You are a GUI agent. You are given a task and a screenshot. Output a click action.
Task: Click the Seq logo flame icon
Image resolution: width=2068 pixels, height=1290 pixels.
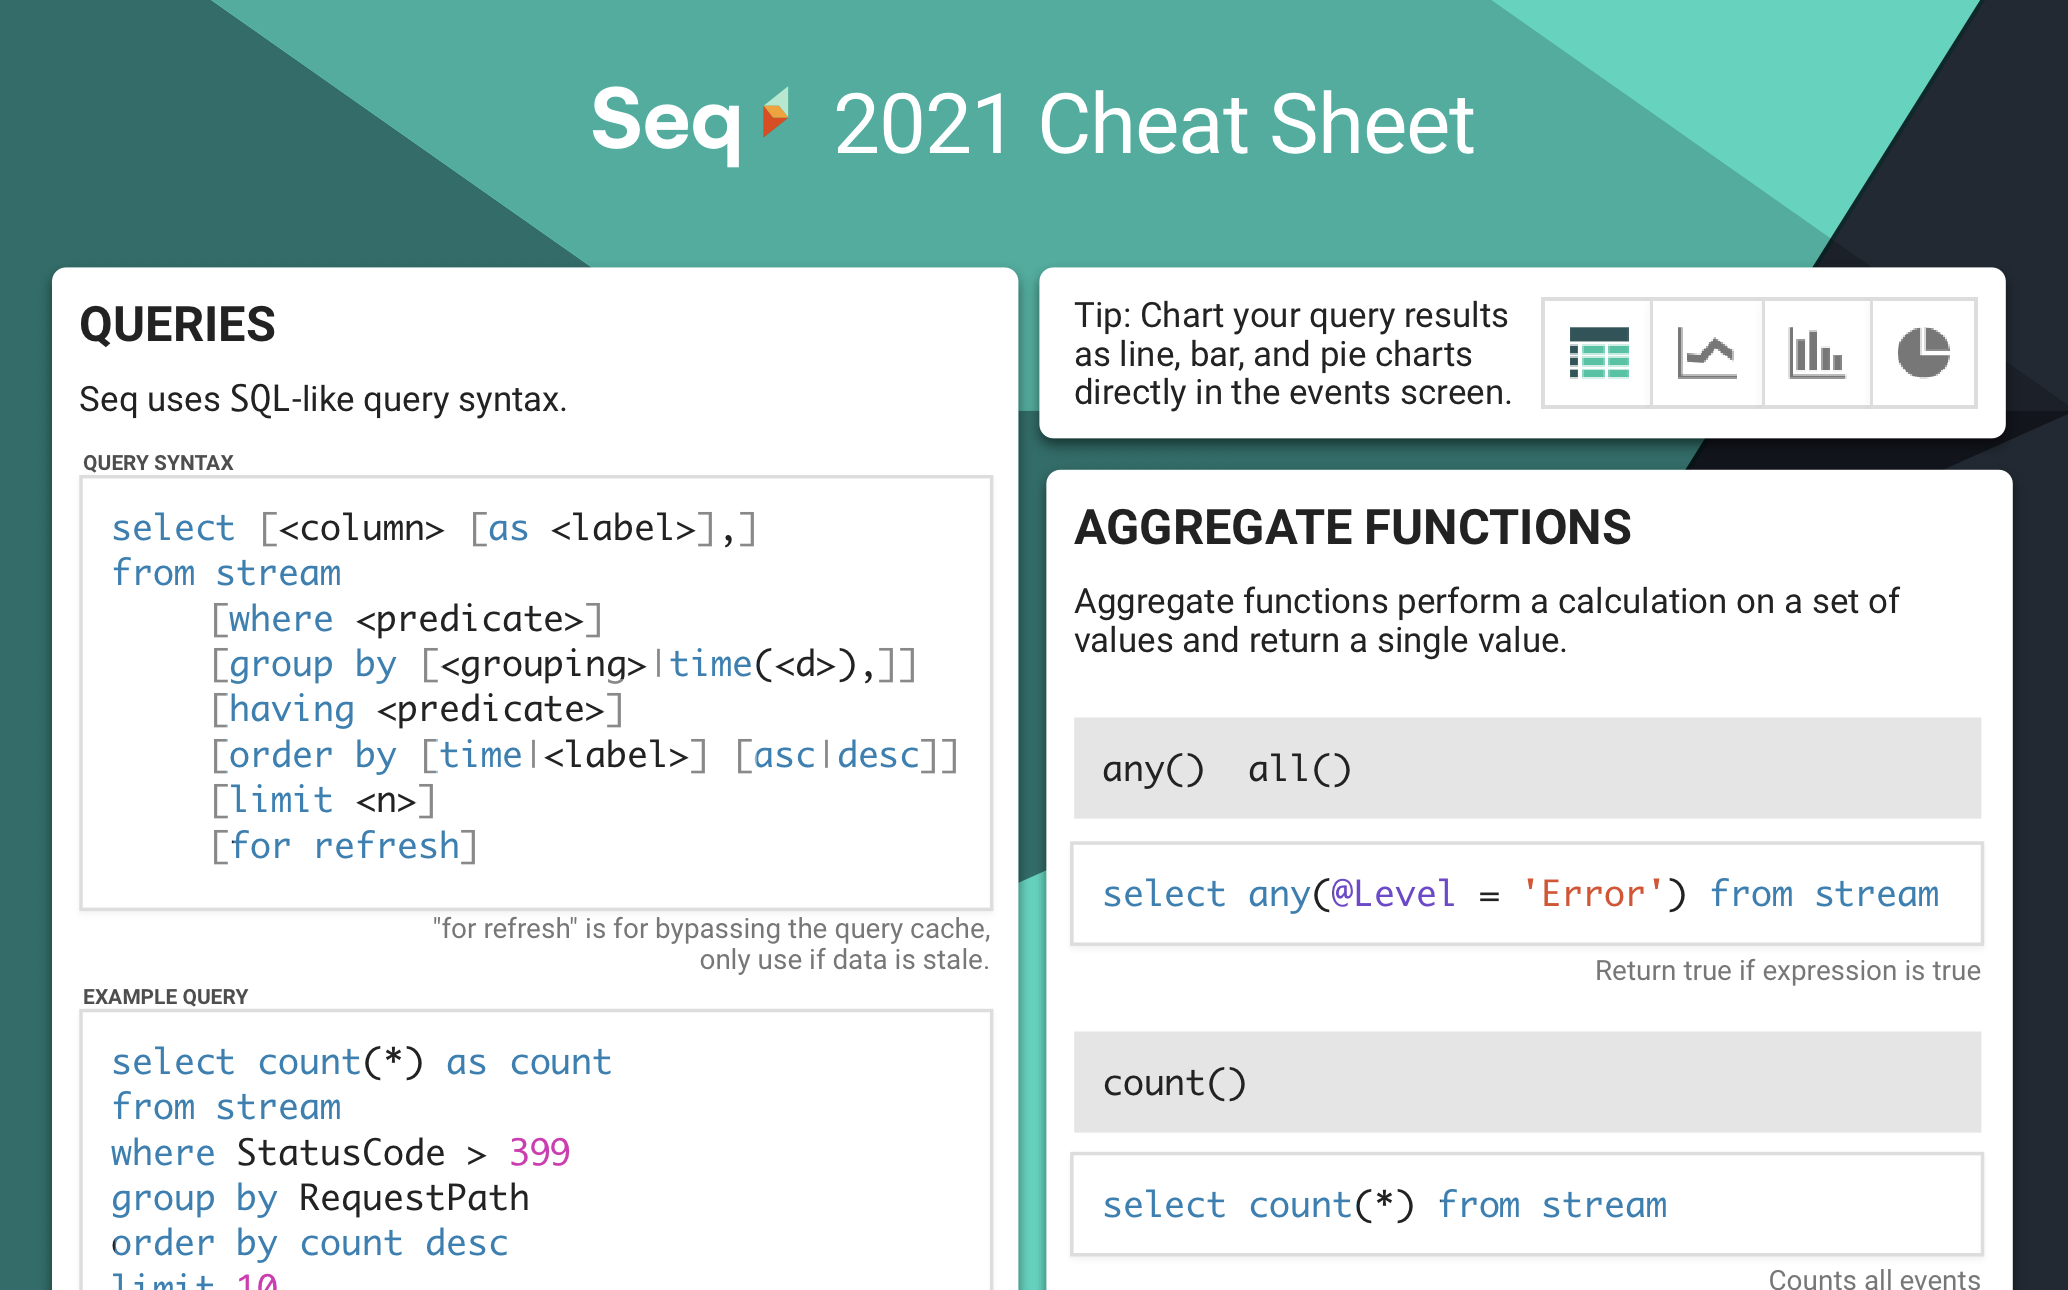click(x=775, y=112)
